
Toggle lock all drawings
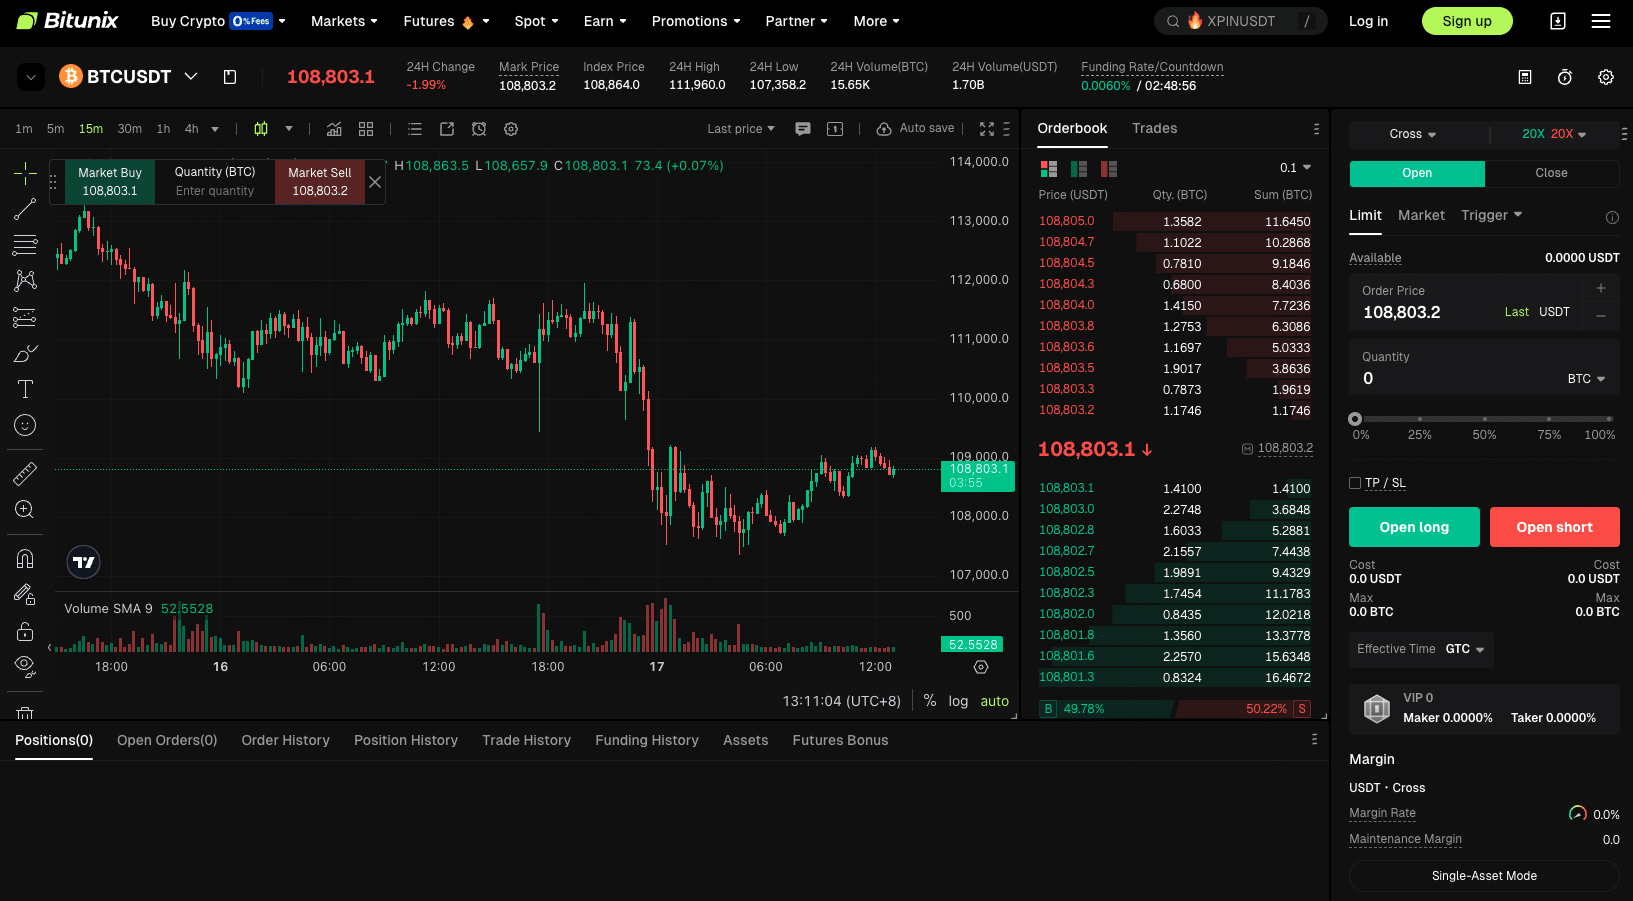coord(25,631)
